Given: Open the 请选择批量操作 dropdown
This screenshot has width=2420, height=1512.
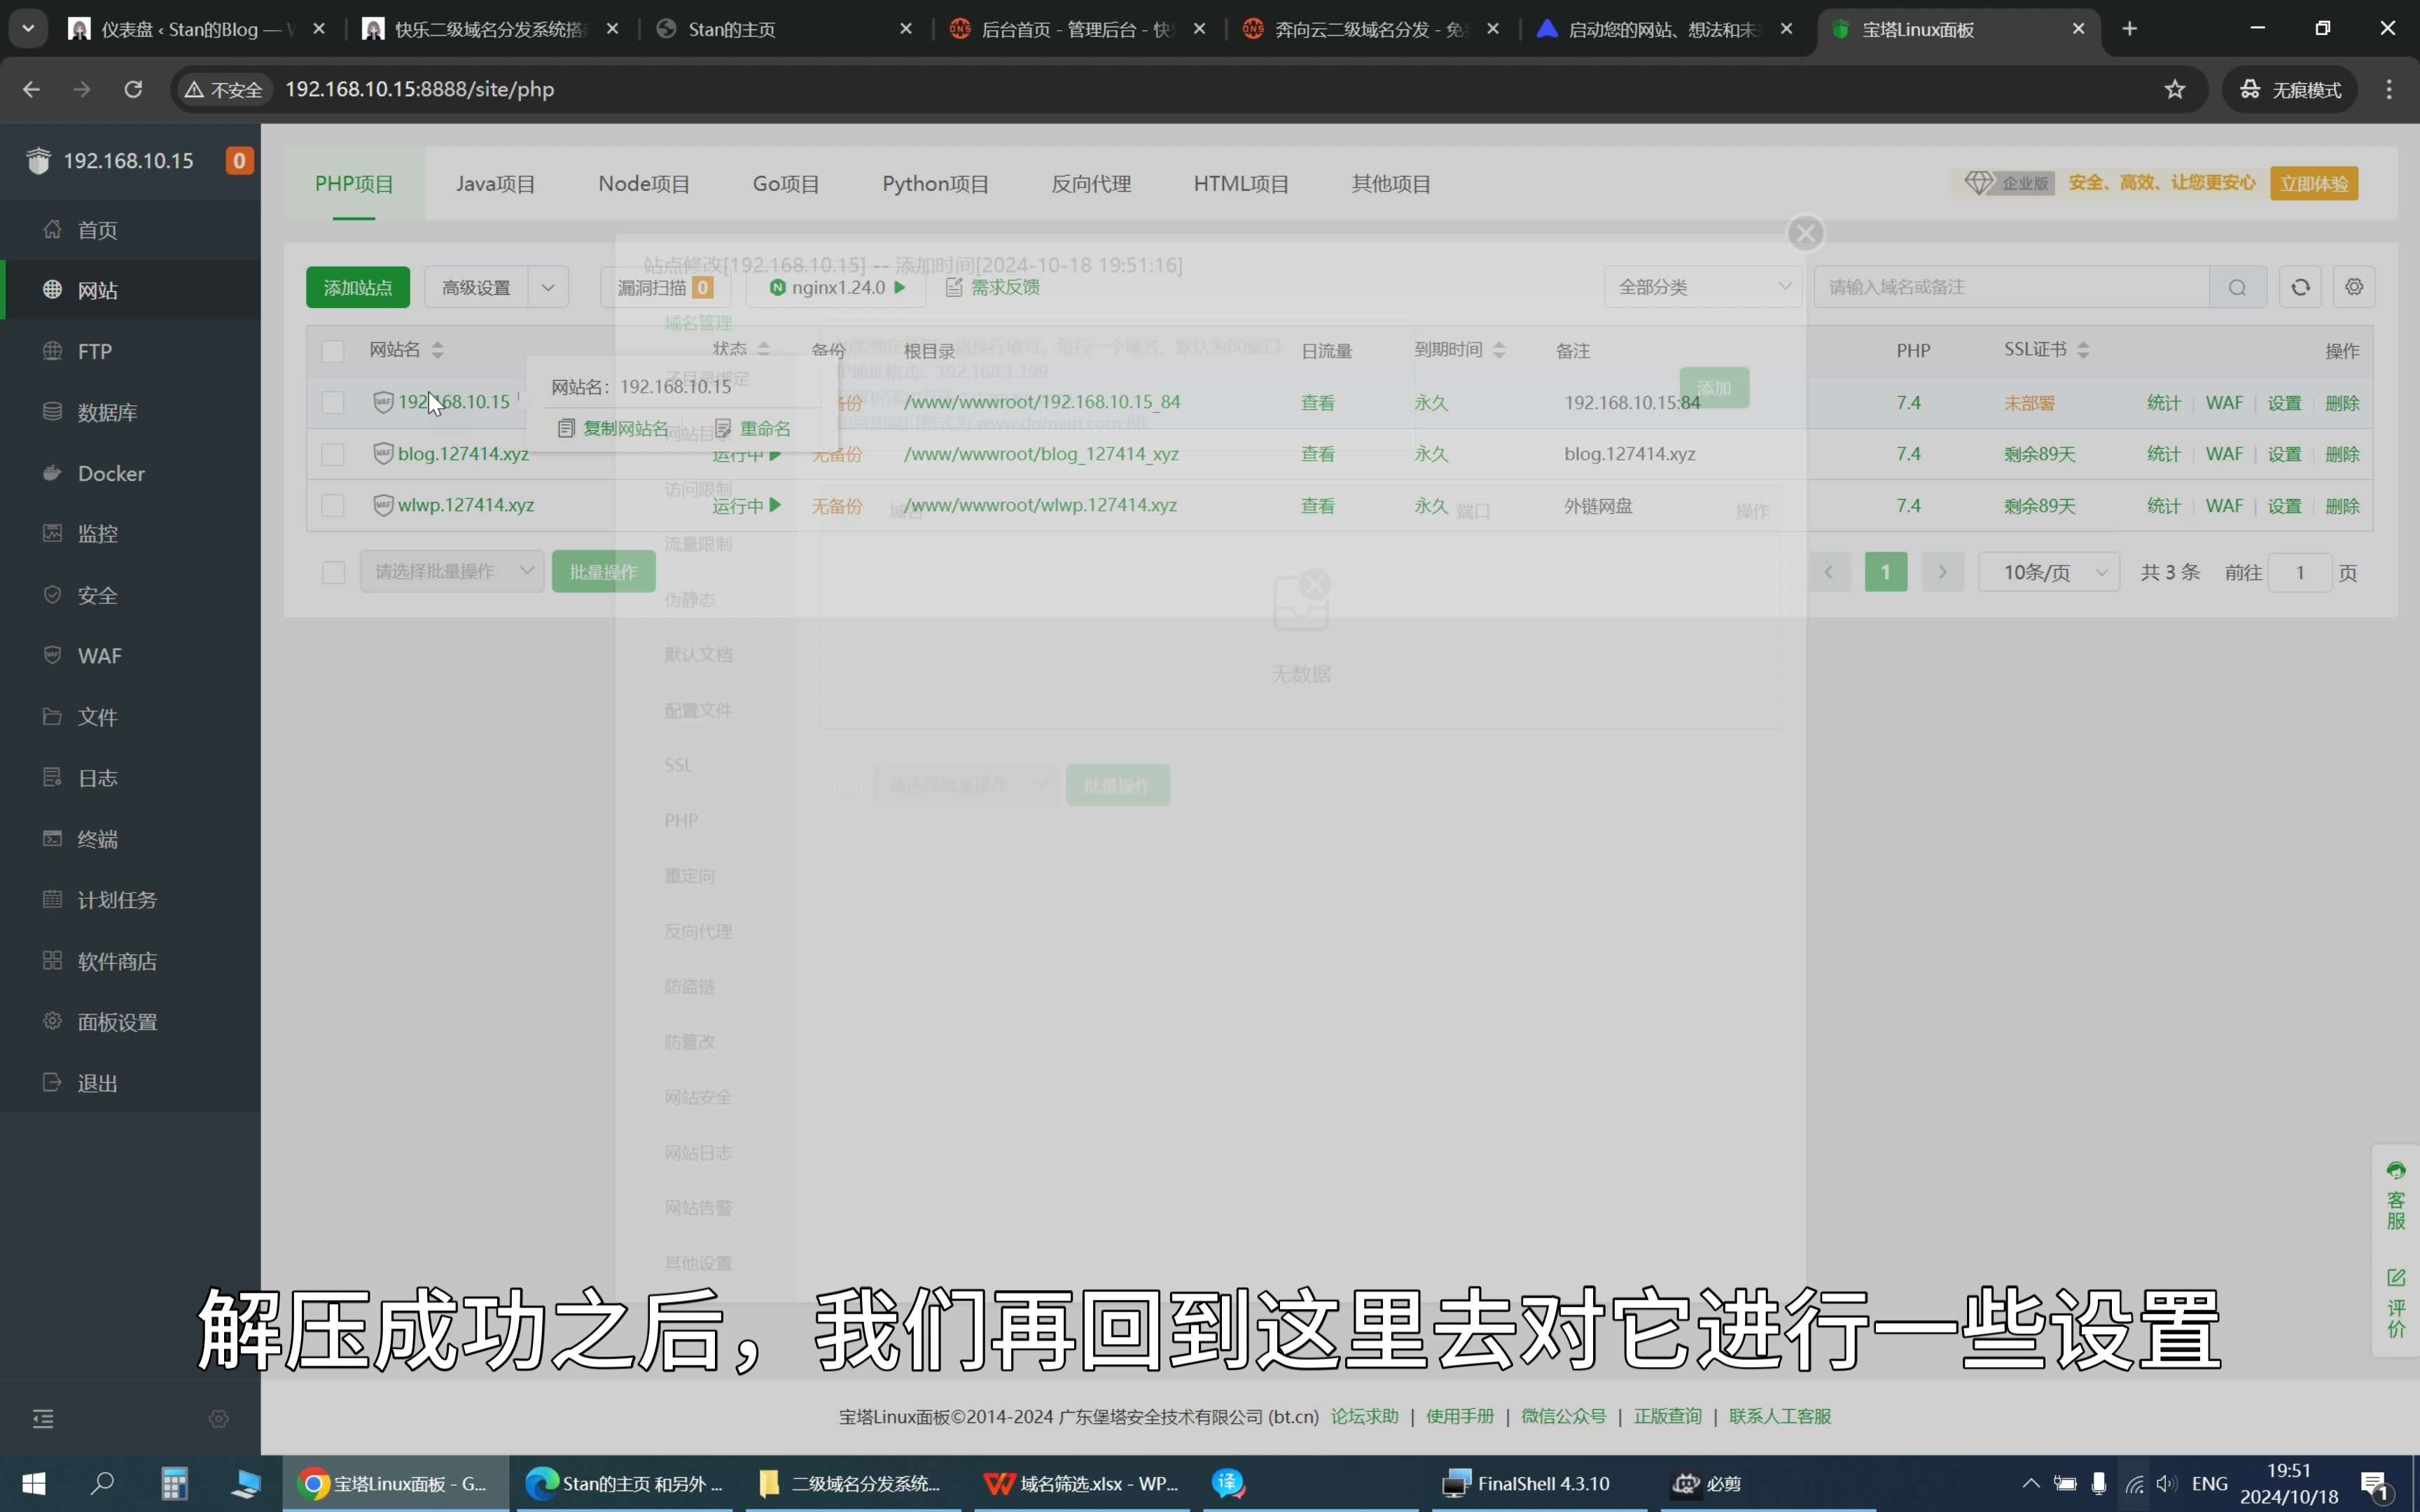Looking at the screenshot, I should (452, 571).
